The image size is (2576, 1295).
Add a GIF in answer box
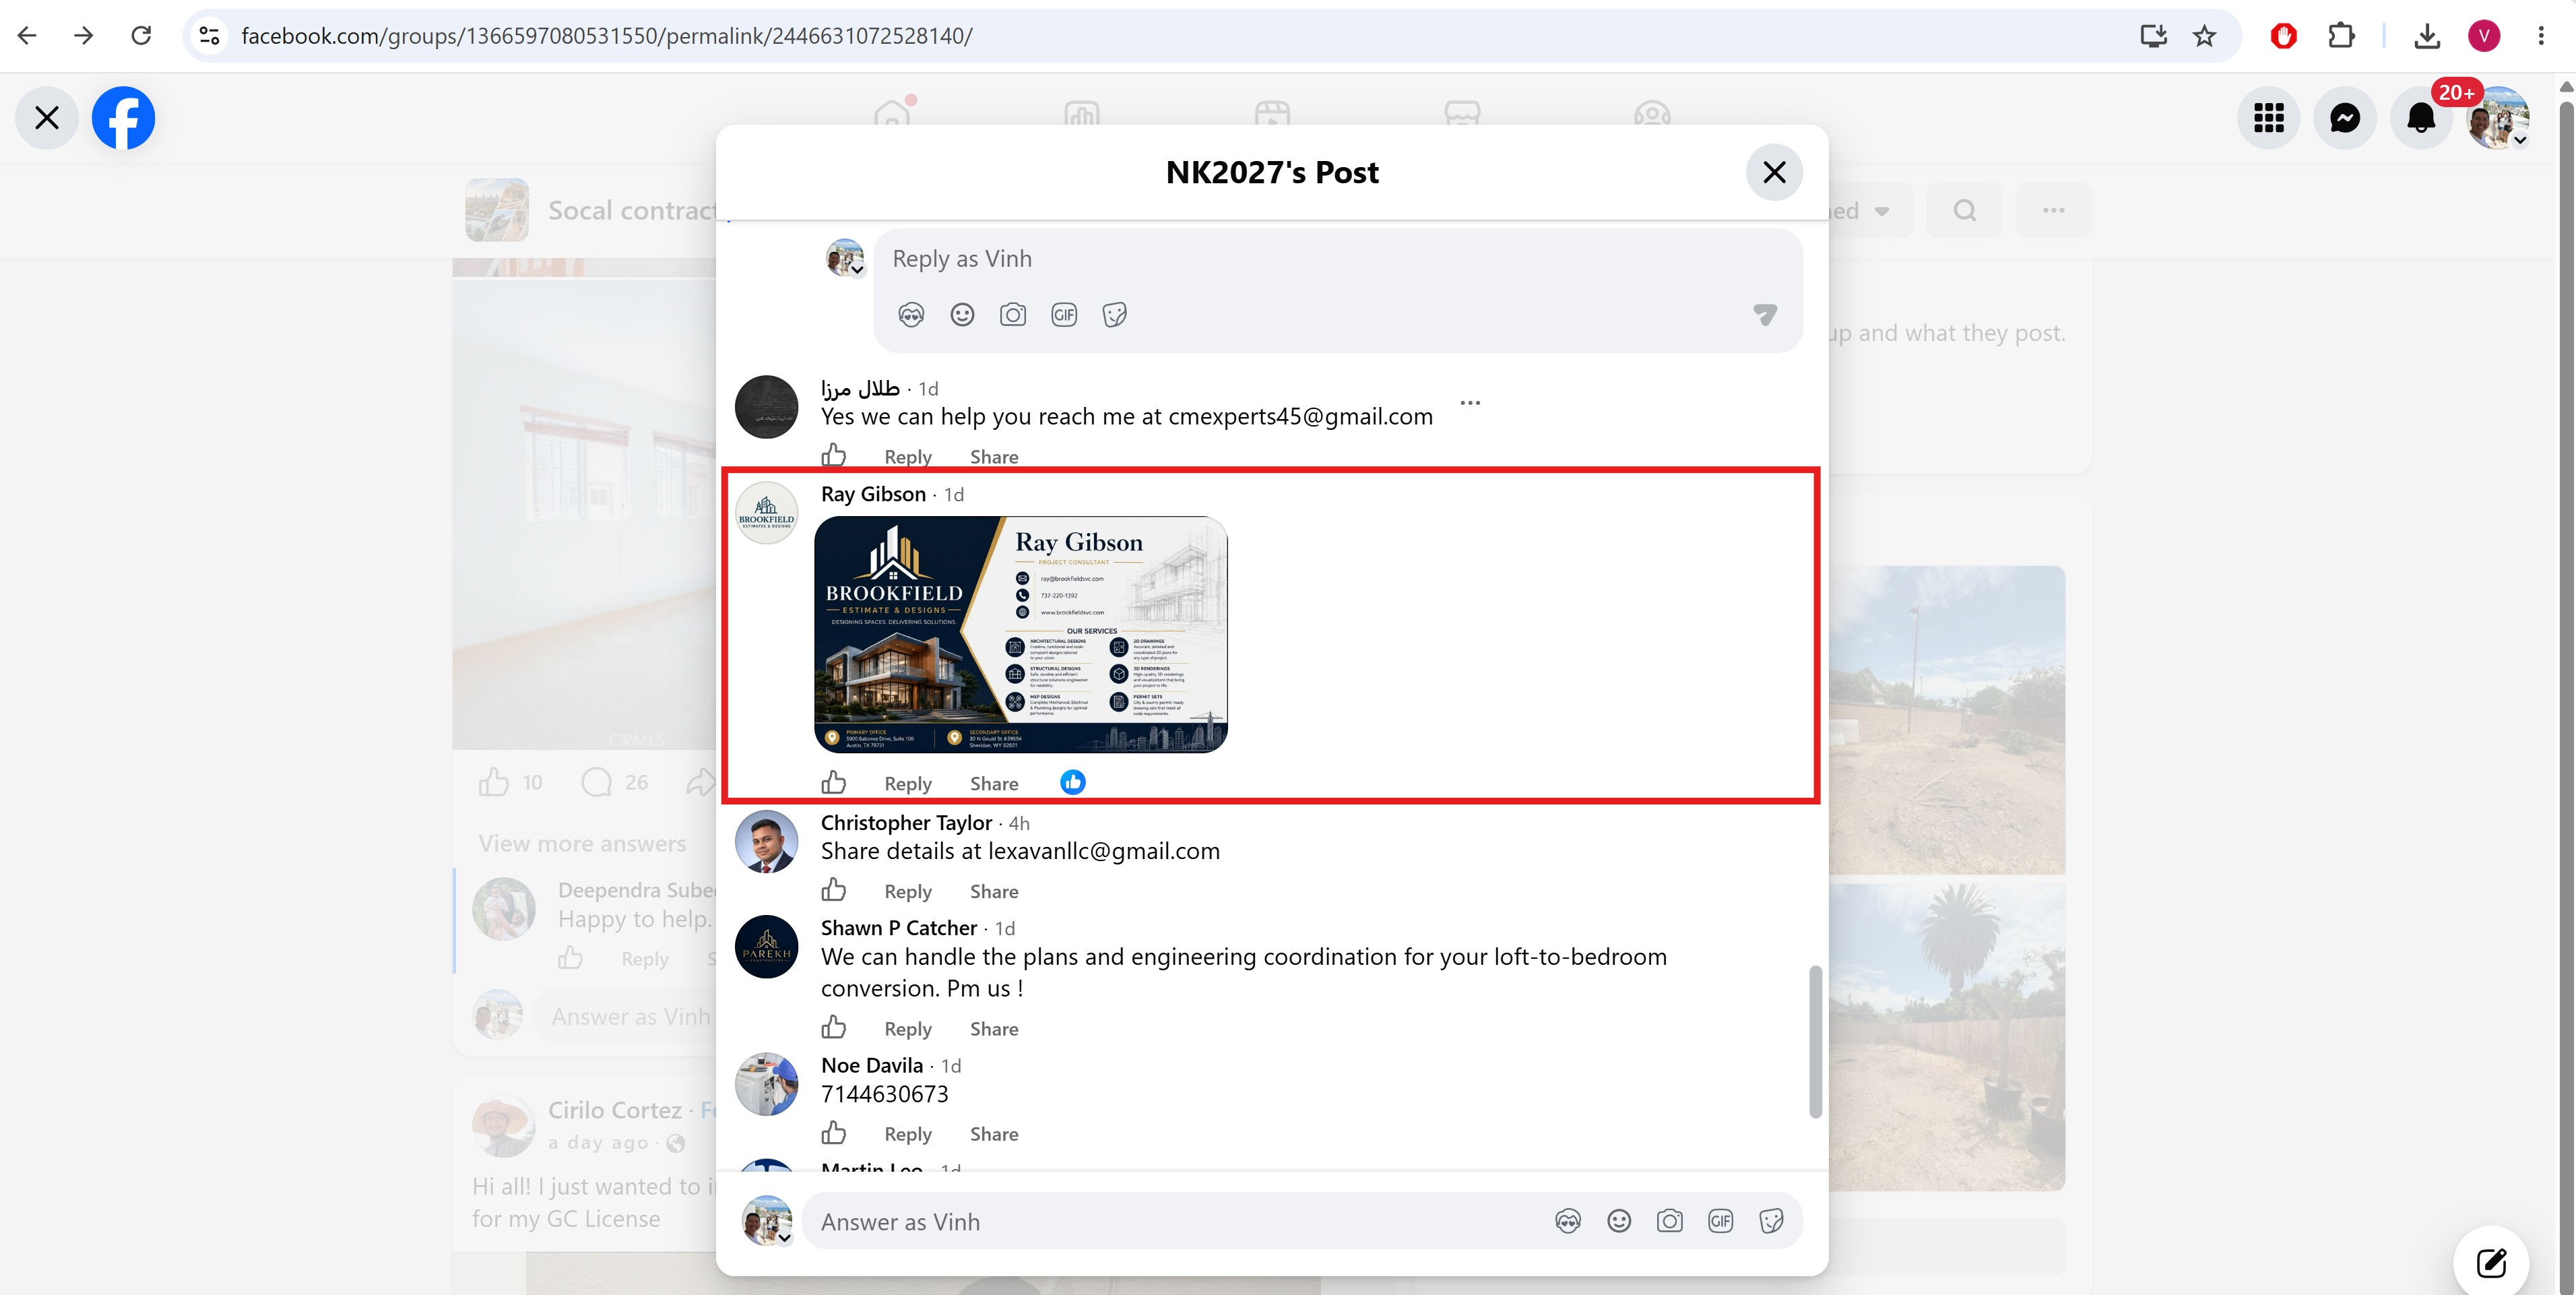[x=1721, y=1221]
